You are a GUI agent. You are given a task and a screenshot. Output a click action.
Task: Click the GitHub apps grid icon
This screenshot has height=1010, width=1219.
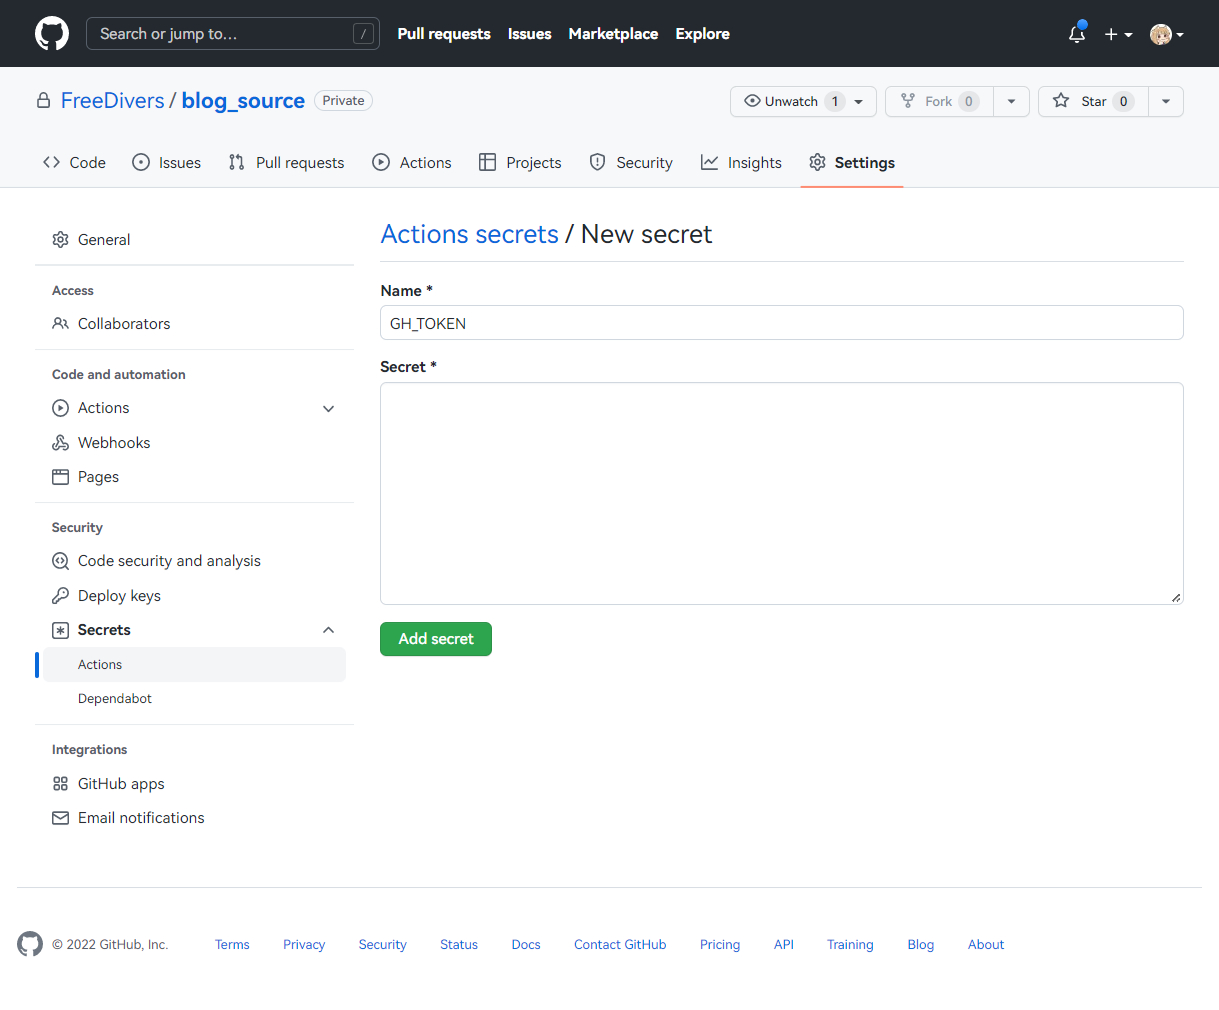click(x=60, y=784)
